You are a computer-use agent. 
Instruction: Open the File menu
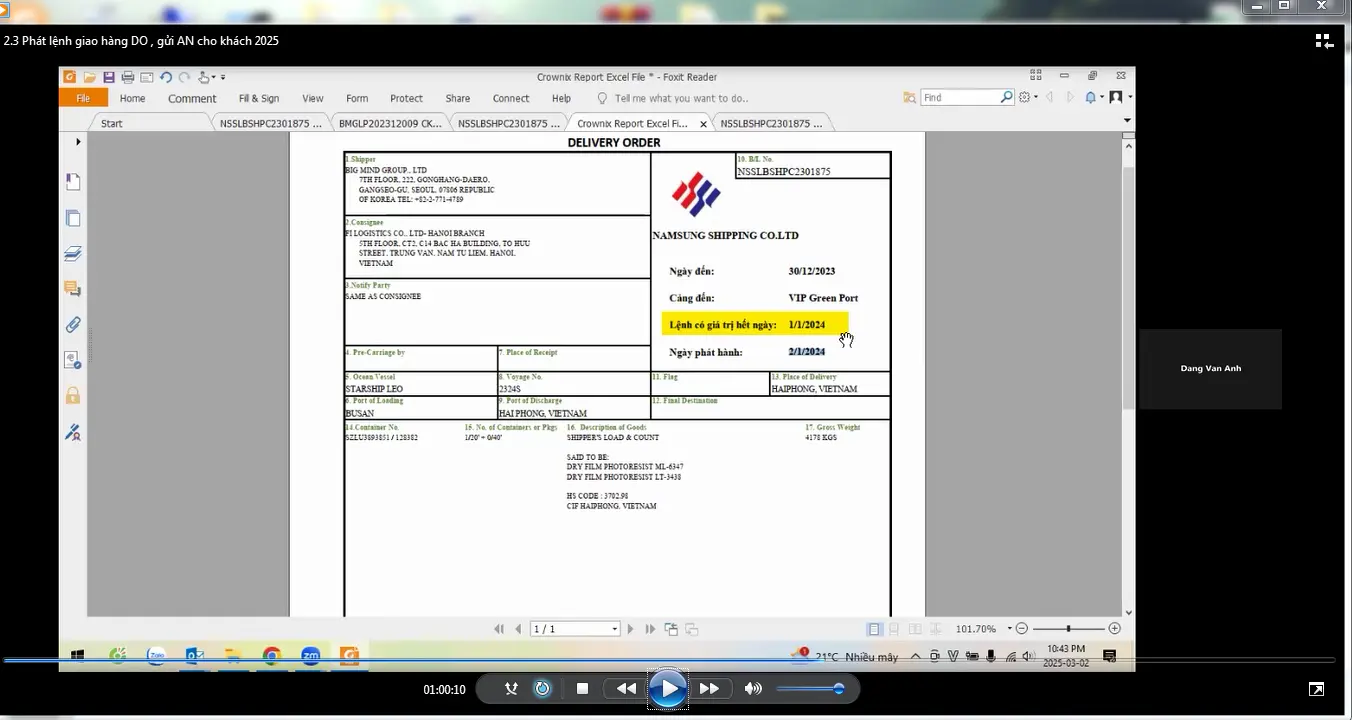tap(83, 98)
